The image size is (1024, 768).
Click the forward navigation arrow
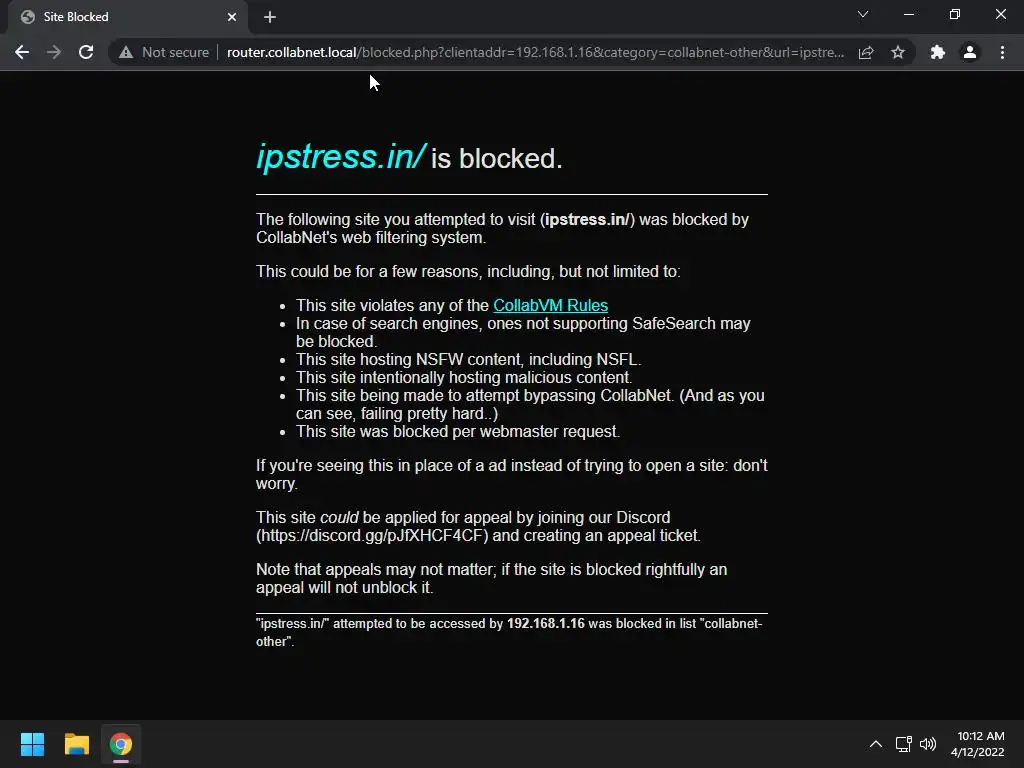click(x=54, y=52)
